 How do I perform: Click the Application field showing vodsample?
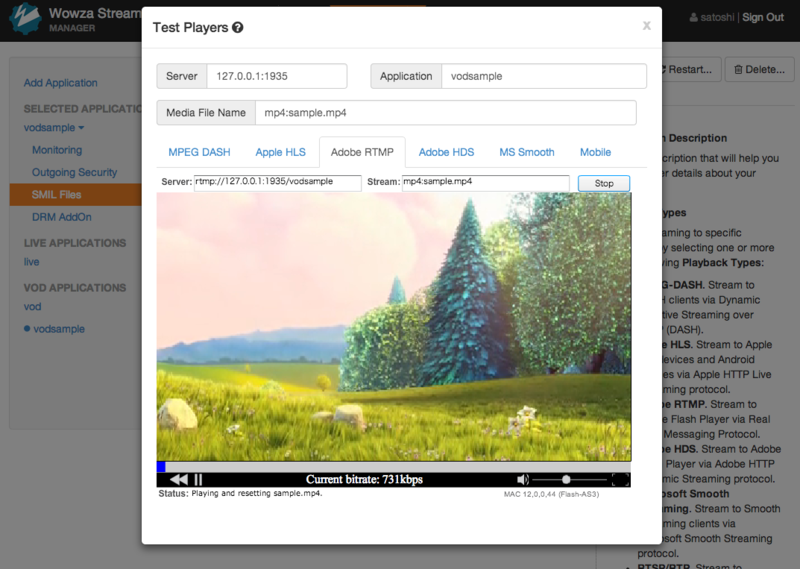544,76
